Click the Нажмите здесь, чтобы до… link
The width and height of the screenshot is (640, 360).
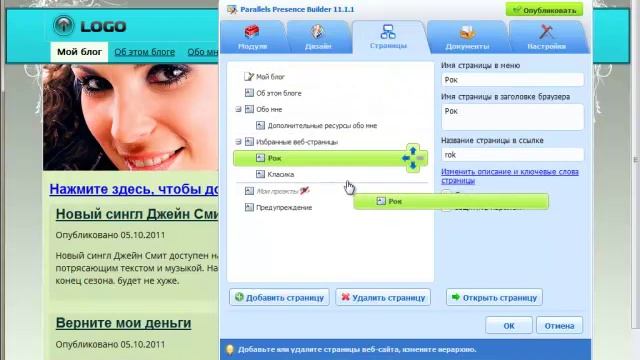click(x=134, y=189)
